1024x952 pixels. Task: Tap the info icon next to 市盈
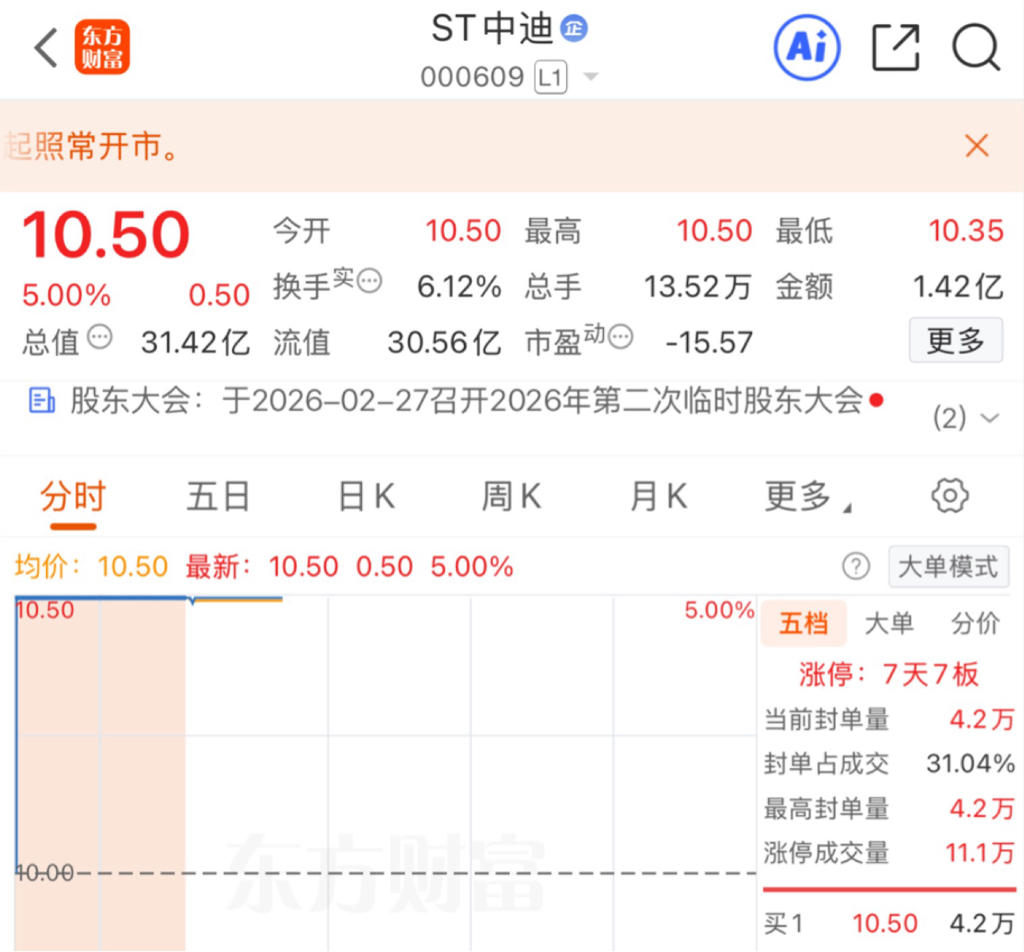pyautogui.click(x=620, y=337)
